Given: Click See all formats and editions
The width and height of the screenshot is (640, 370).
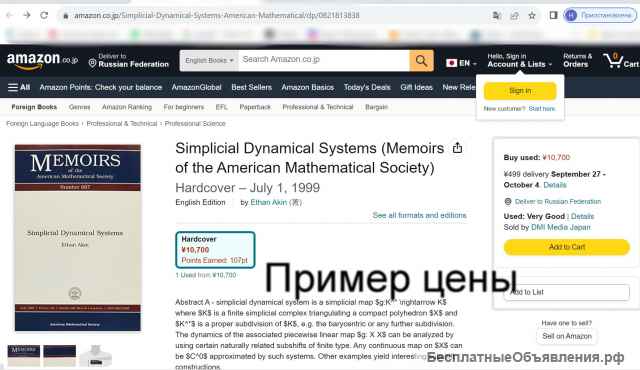Looking at the screenshot, I should click(419, 215).
